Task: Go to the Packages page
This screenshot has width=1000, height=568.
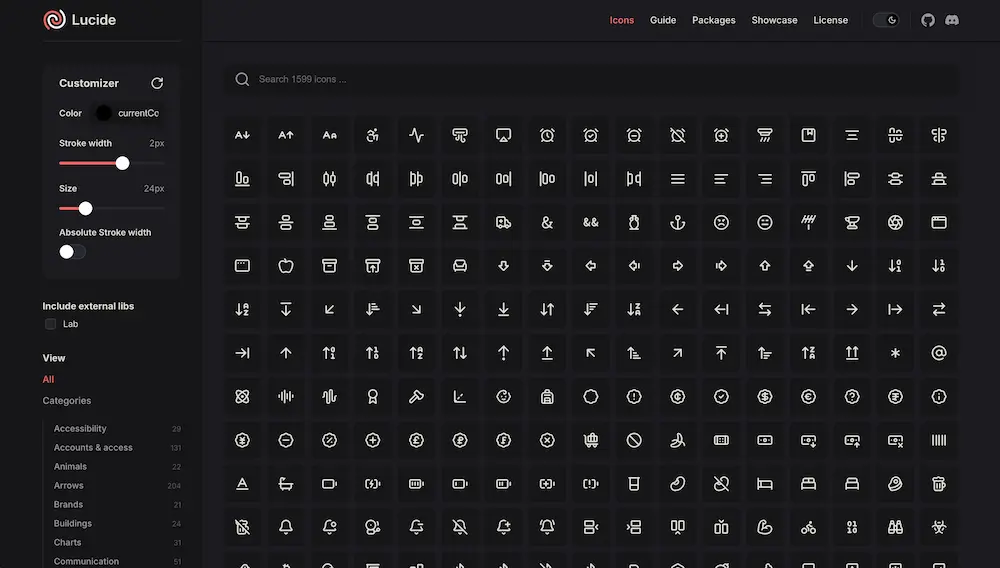Action: pos(713,20)
